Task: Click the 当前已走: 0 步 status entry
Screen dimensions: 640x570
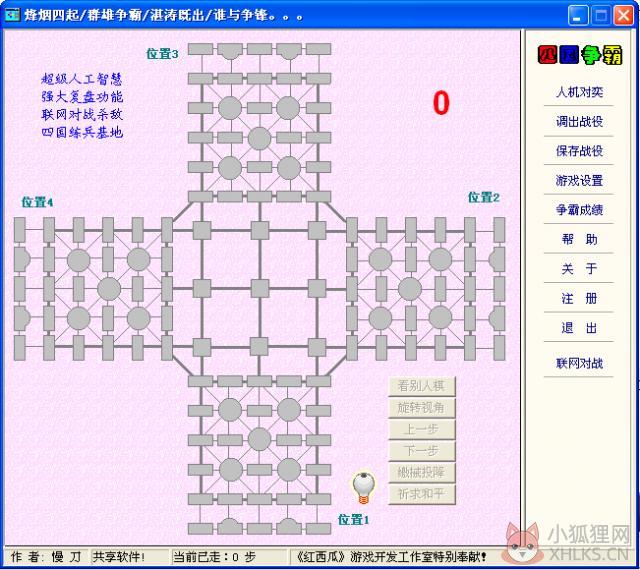Action: [x=215, y=557]
